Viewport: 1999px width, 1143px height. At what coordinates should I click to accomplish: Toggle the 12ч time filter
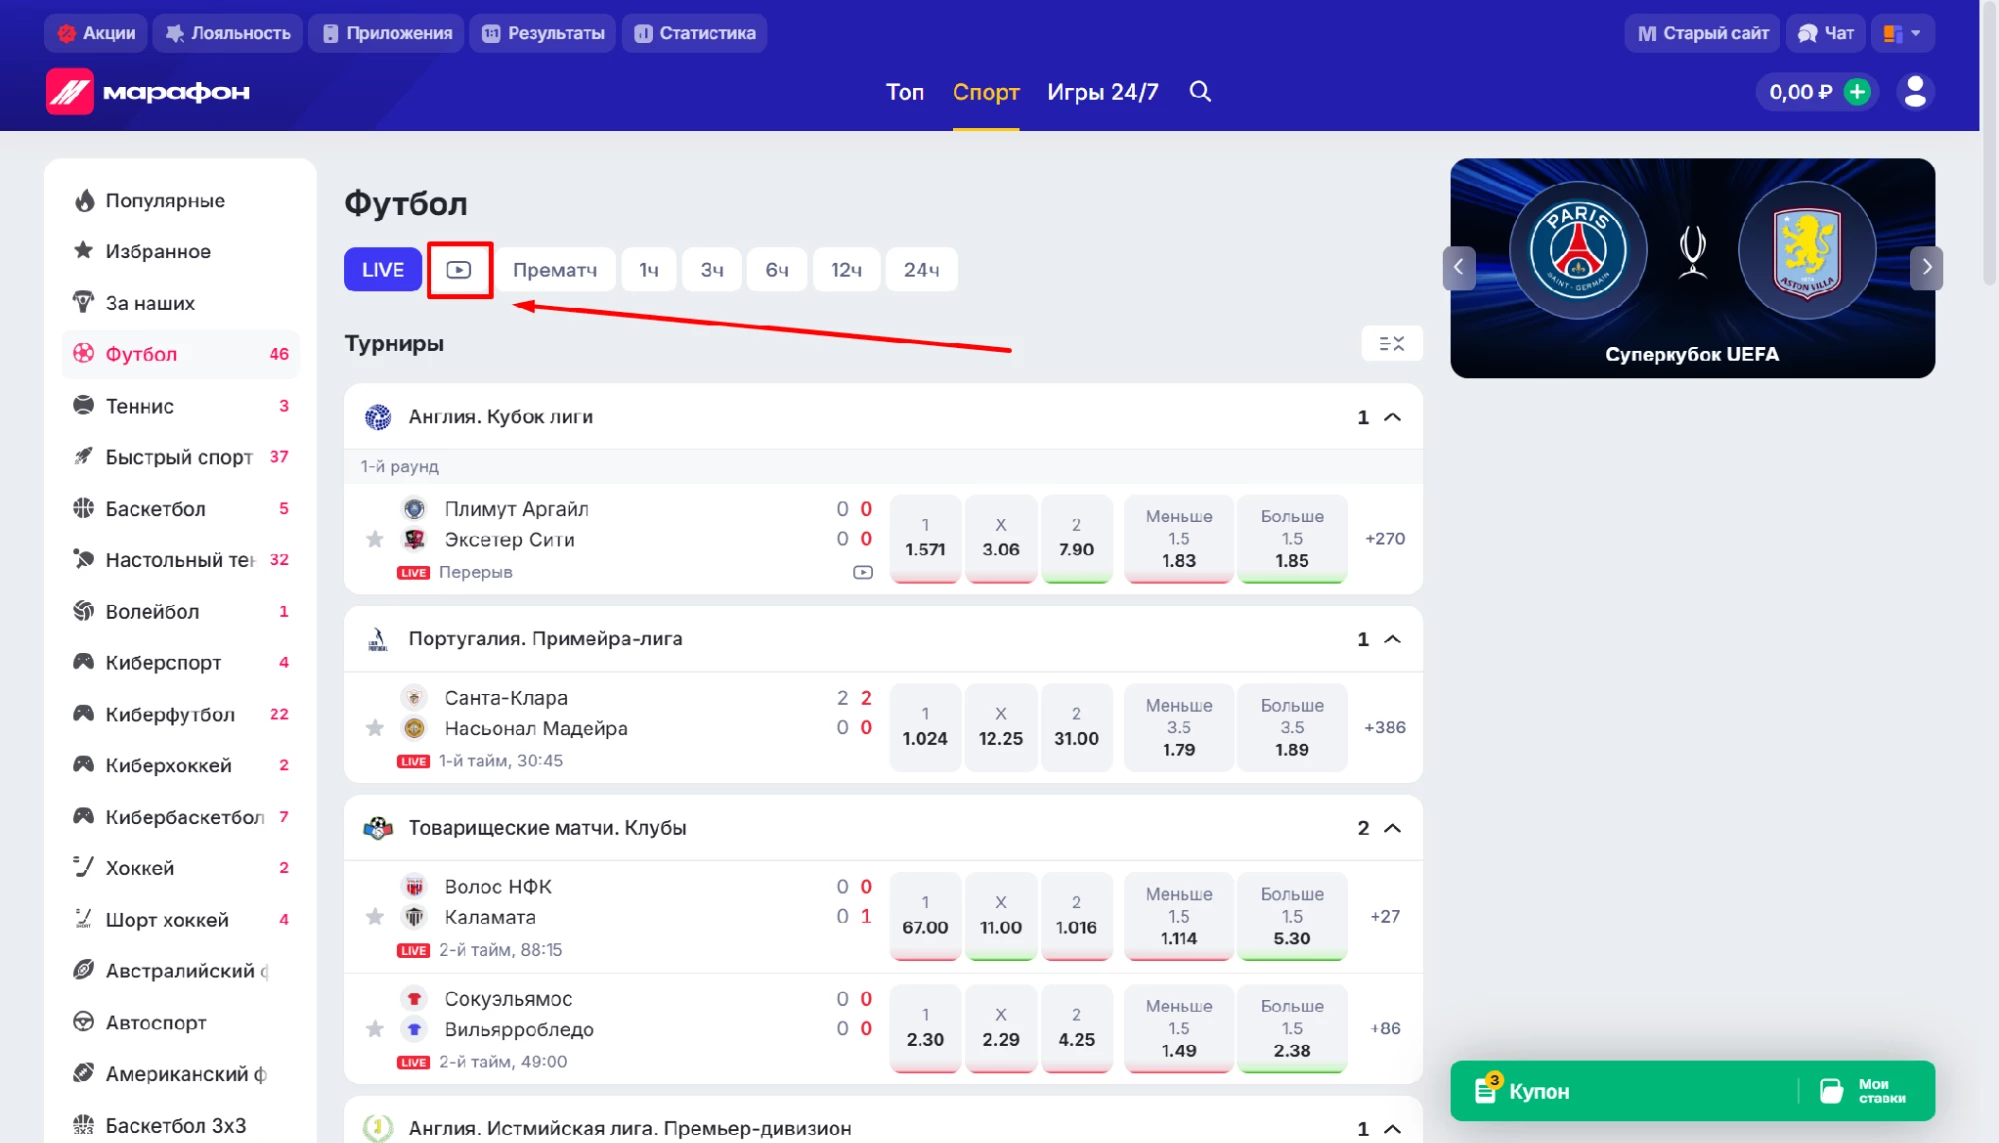[x=846, y=270]
